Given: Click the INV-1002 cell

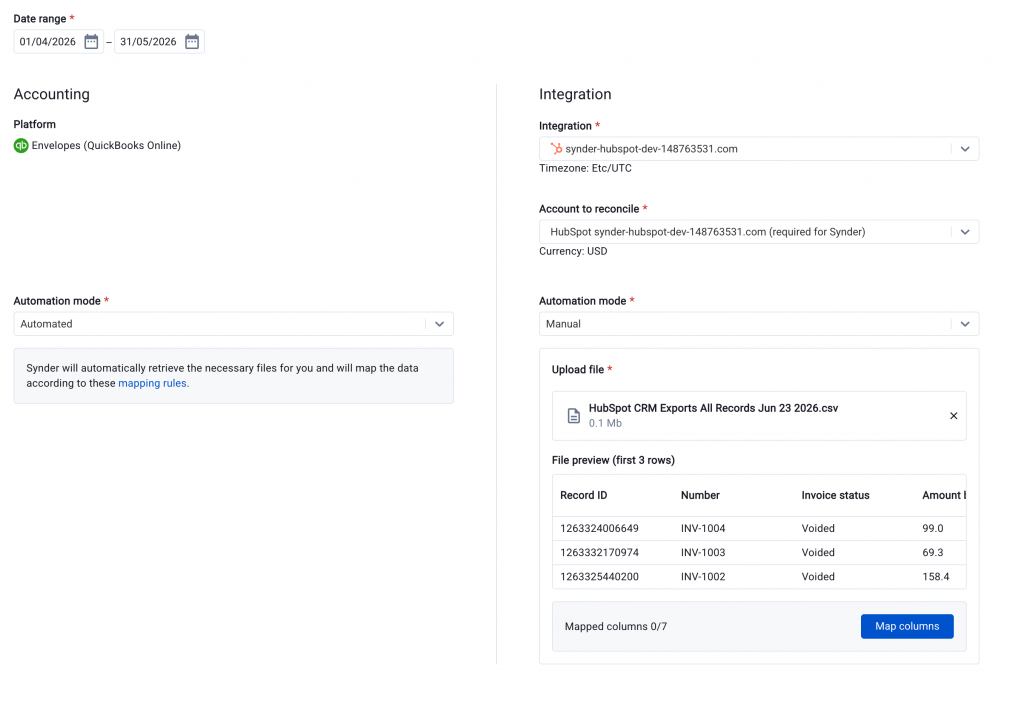Looking at the screenshot, I should click(x=703, y=577).
